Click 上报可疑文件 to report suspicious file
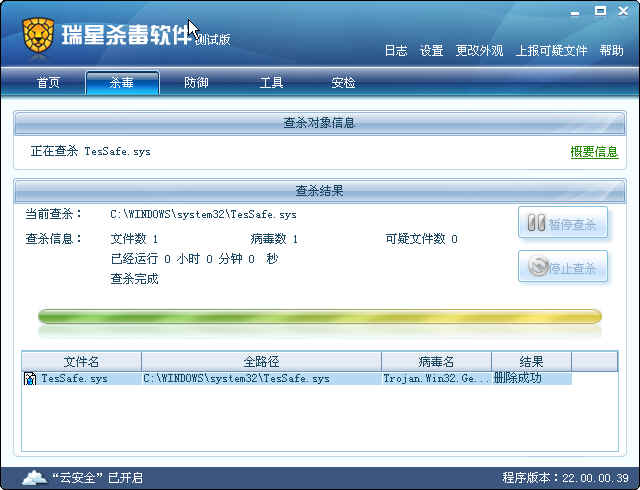The image size is (640, 490). [x=551, y=50]
